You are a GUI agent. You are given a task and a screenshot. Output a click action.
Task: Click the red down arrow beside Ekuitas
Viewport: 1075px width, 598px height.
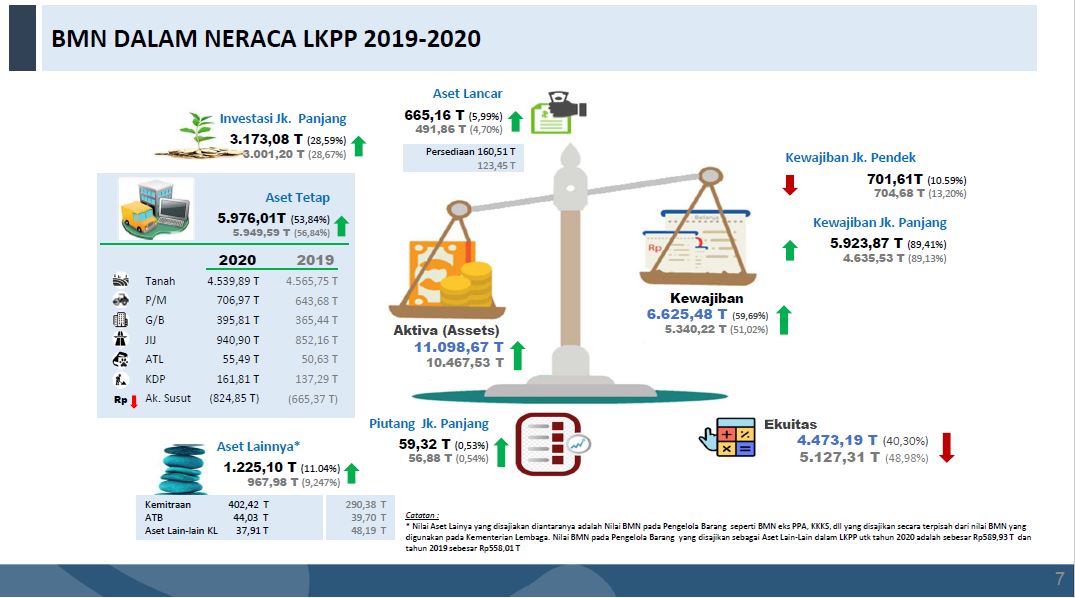(x=947, y=447)
